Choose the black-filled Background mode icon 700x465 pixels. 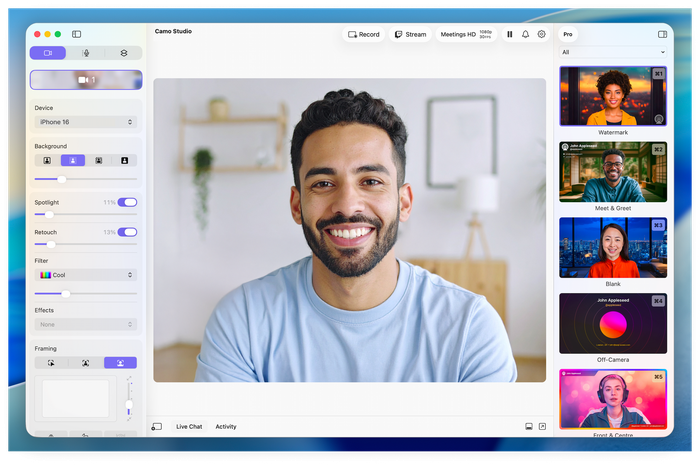(x=125, y=160)
